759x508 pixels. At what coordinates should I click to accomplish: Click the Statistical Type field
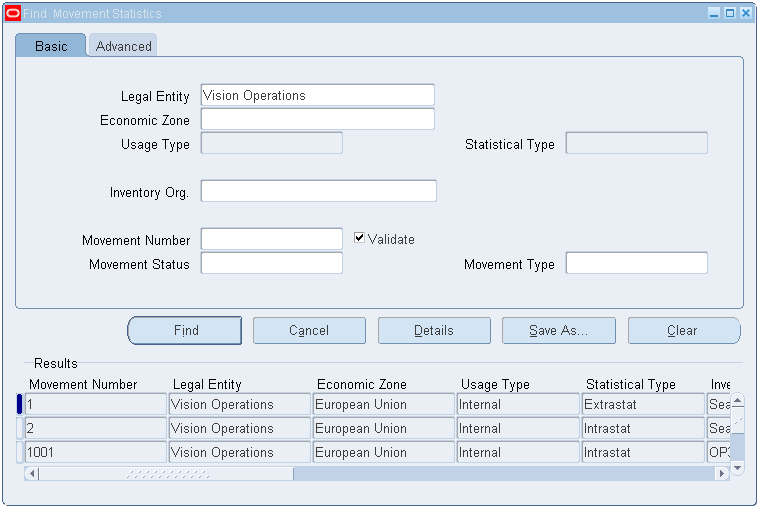[x=637, y=143]
